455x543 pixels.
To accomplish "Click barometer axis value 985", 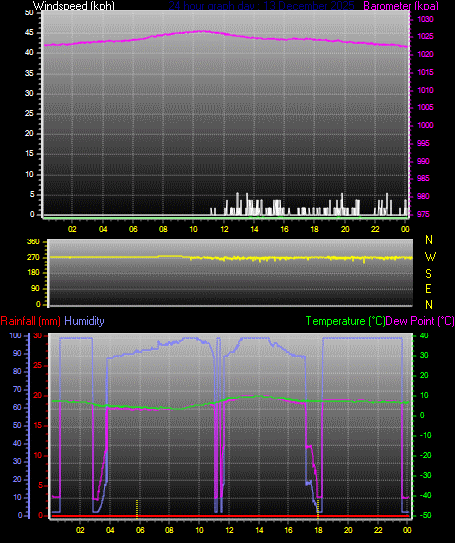I will pyautogui.click(x=423, y=178).
